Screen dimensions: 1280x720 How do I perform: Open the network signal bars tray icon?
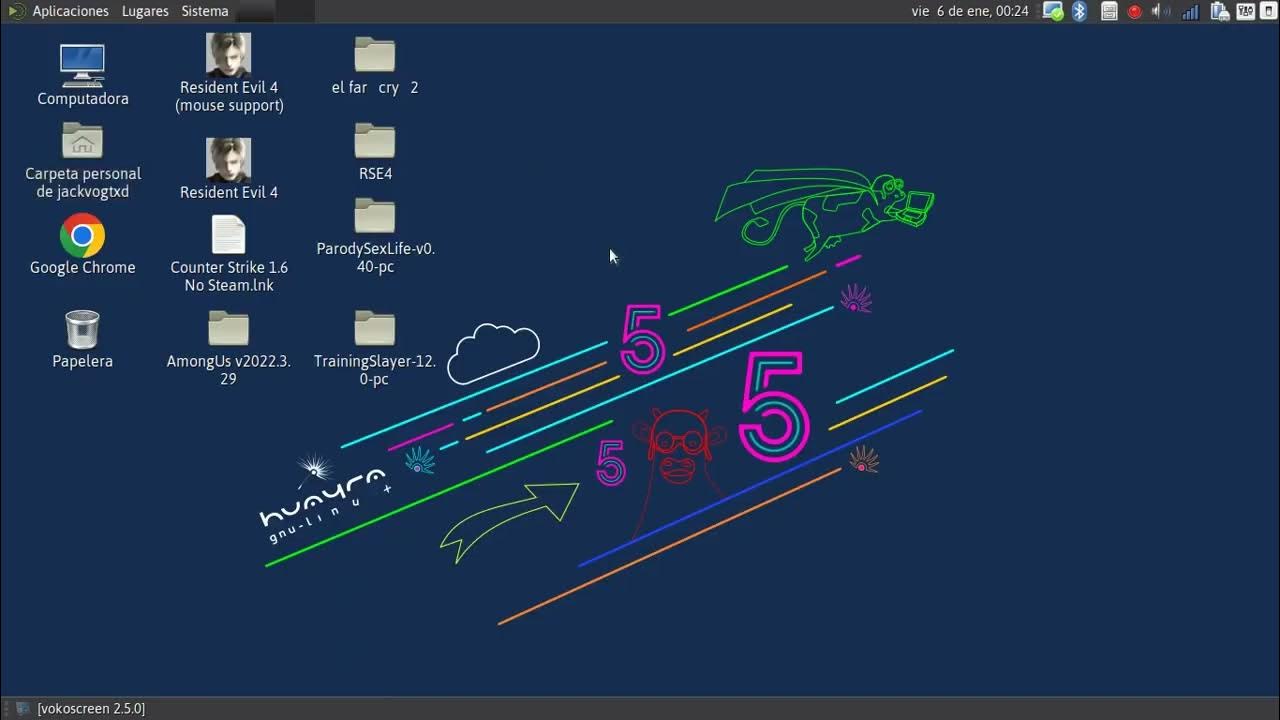click(x=1190, y=11)
